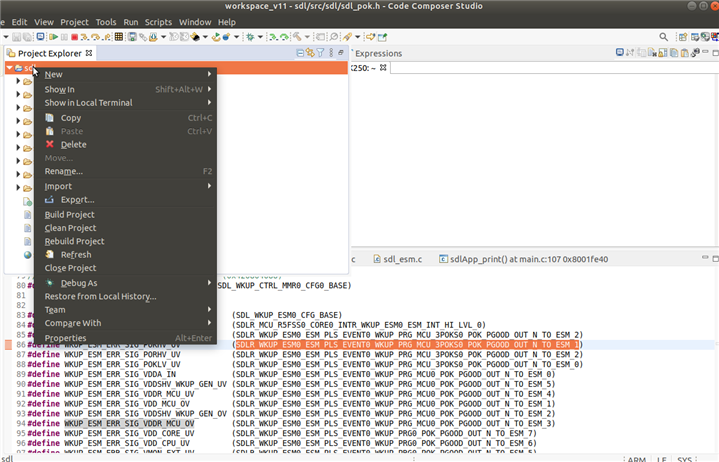Viewport: 719px width, 462px height.
Task: Switch to the sdl_esm.c editor tab
Action: point(398,259)
